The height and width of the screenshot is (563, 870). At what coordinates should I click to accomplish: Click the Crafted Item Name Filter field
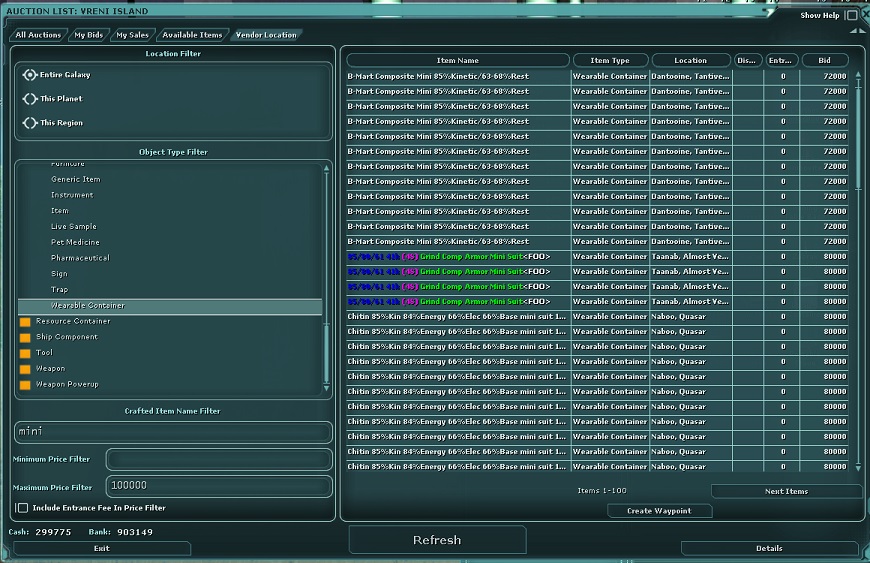[x=173, y=432]
